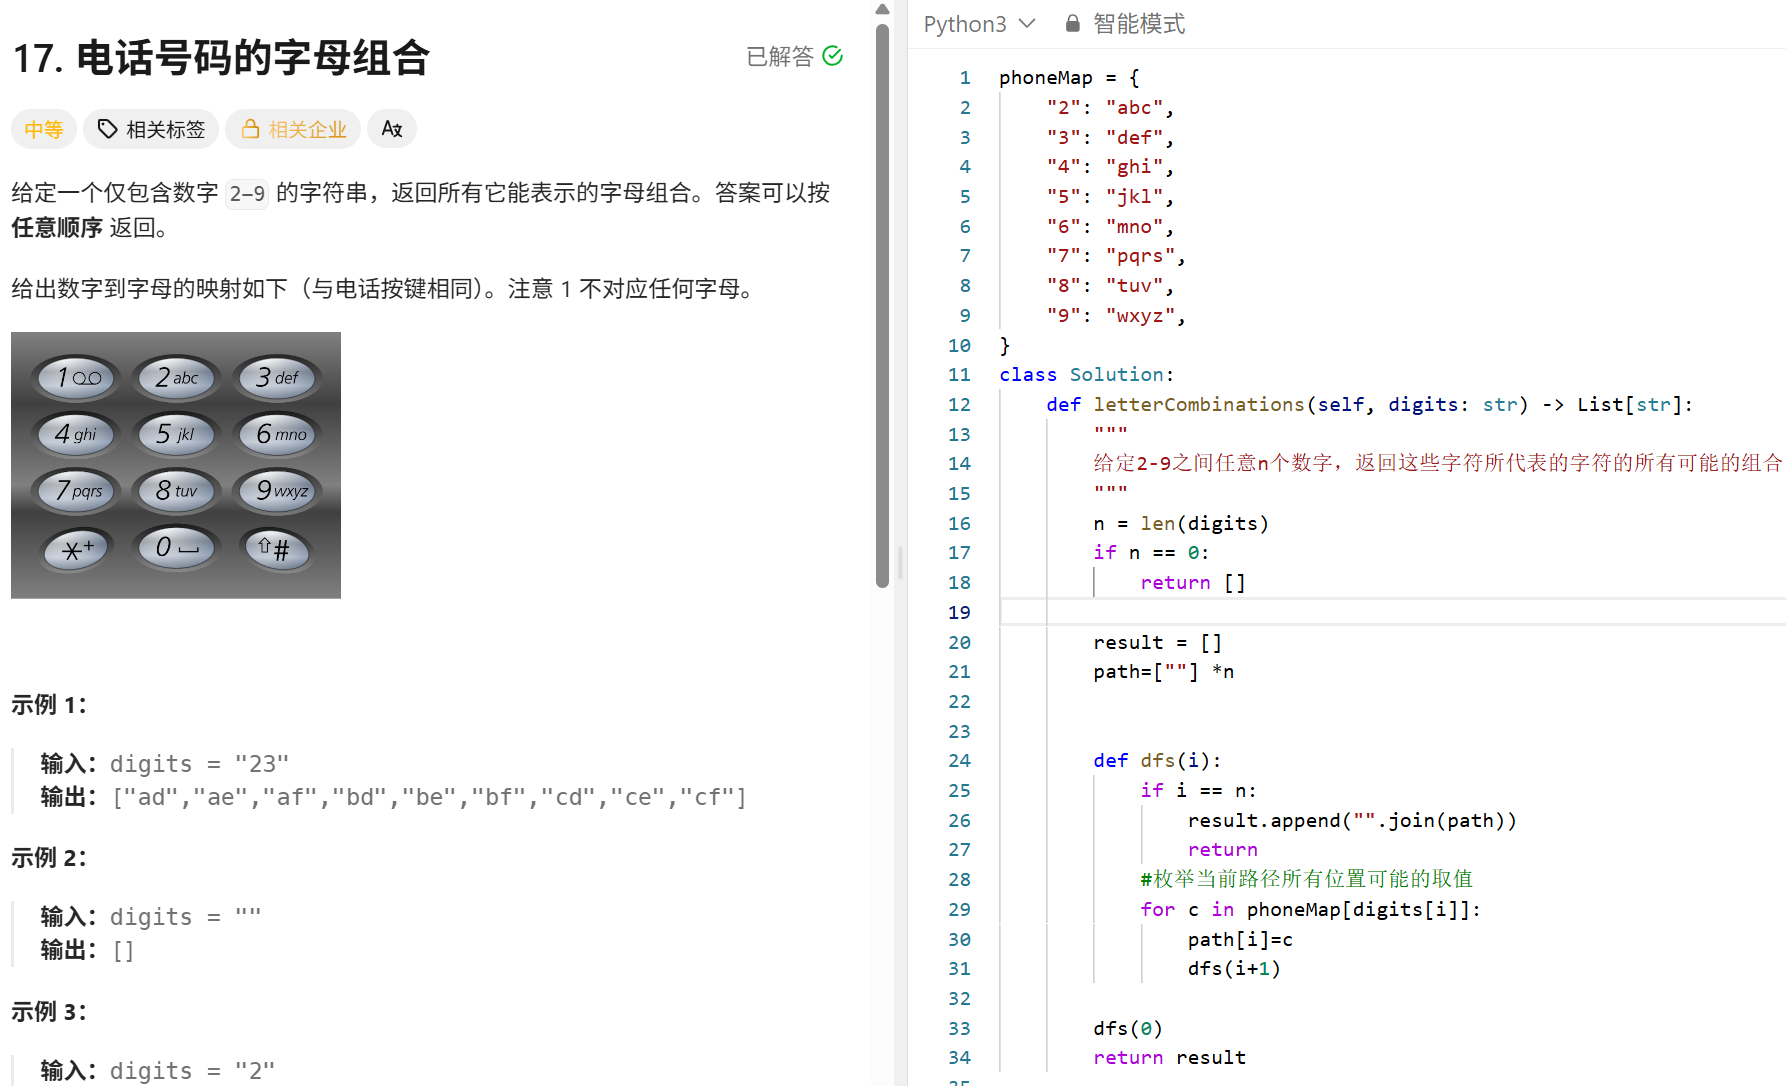1786x1086 pixels.
Task: Click the tag-shaped icon in the problem header
Action: (107, 129)
